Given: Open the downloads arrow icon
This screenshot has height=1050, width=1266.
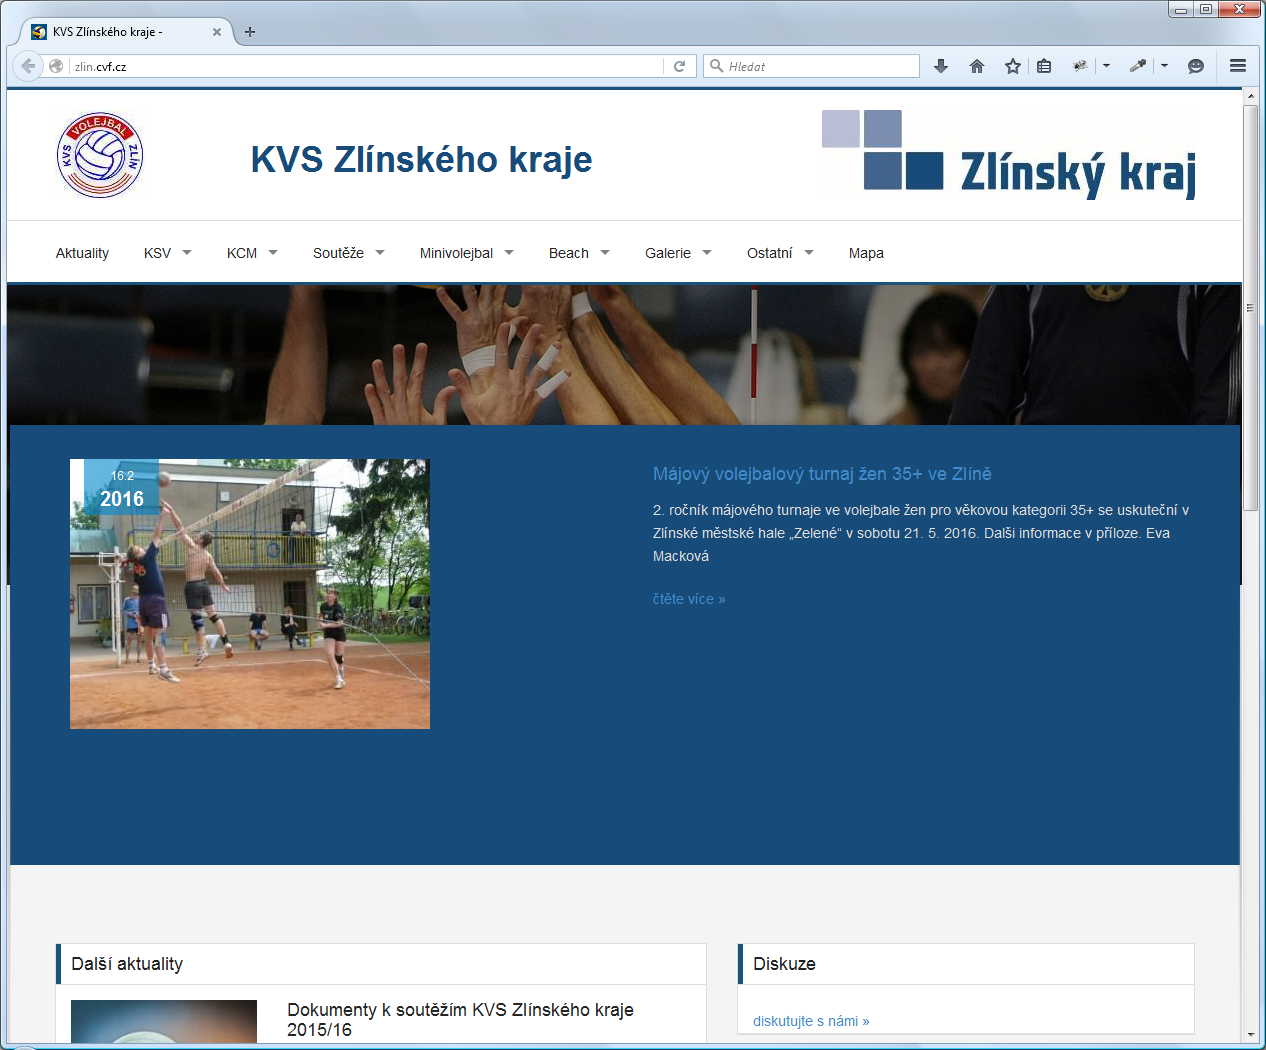Looking at the screenshot, I should pos(941,66).
